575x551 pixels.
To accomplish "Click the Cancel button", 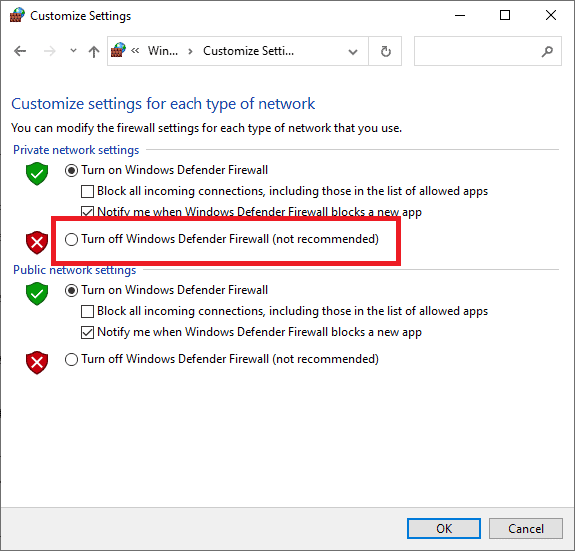I will [x=525, y=528].
